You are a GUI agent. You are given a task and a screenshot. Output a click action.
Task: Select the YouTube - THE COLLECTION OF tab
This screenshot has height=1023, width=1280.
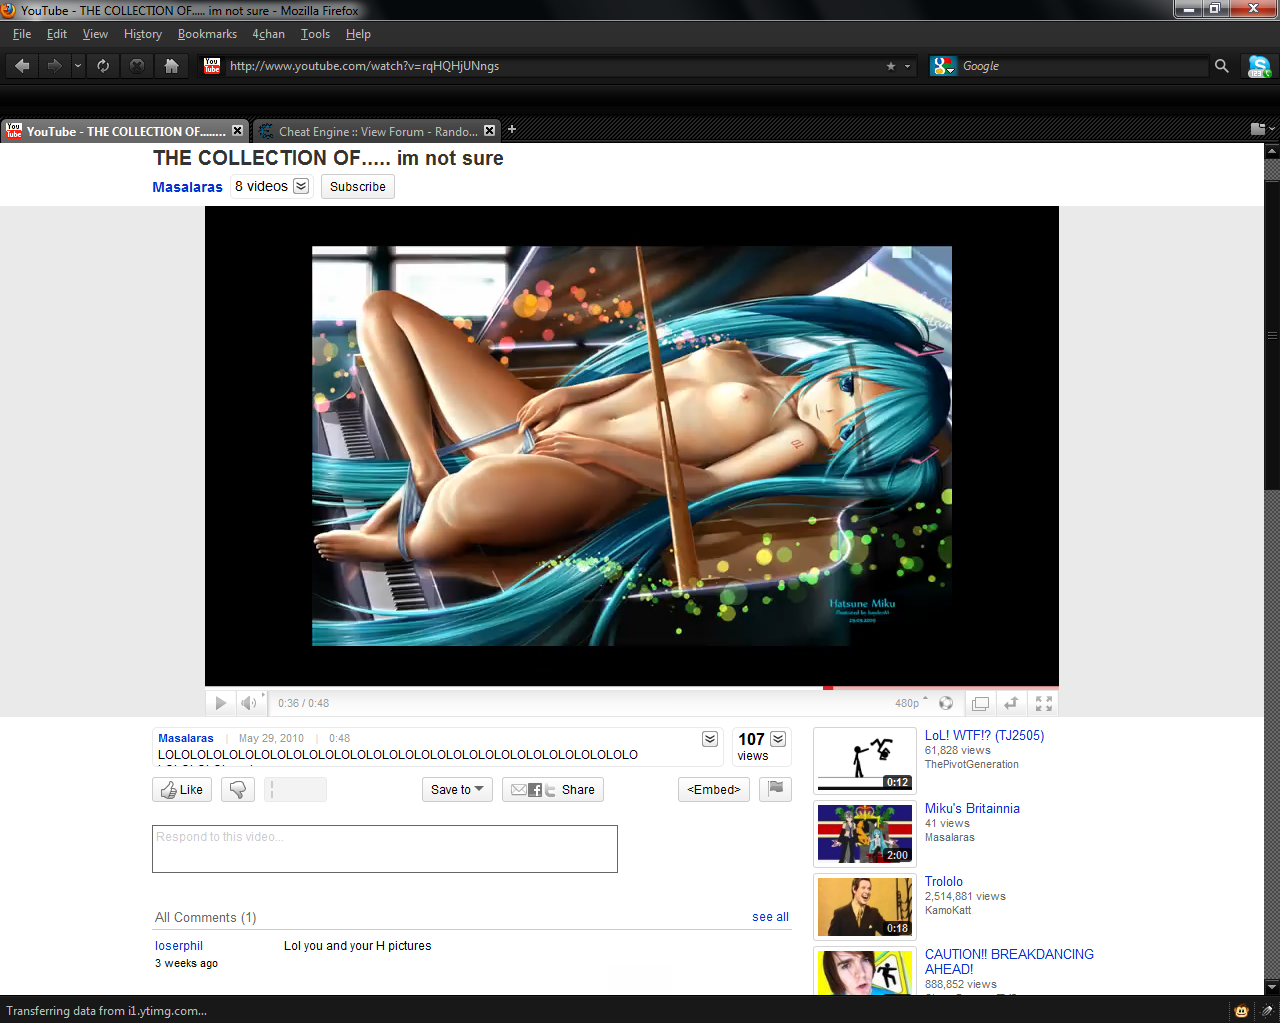(x=125, y=131)
